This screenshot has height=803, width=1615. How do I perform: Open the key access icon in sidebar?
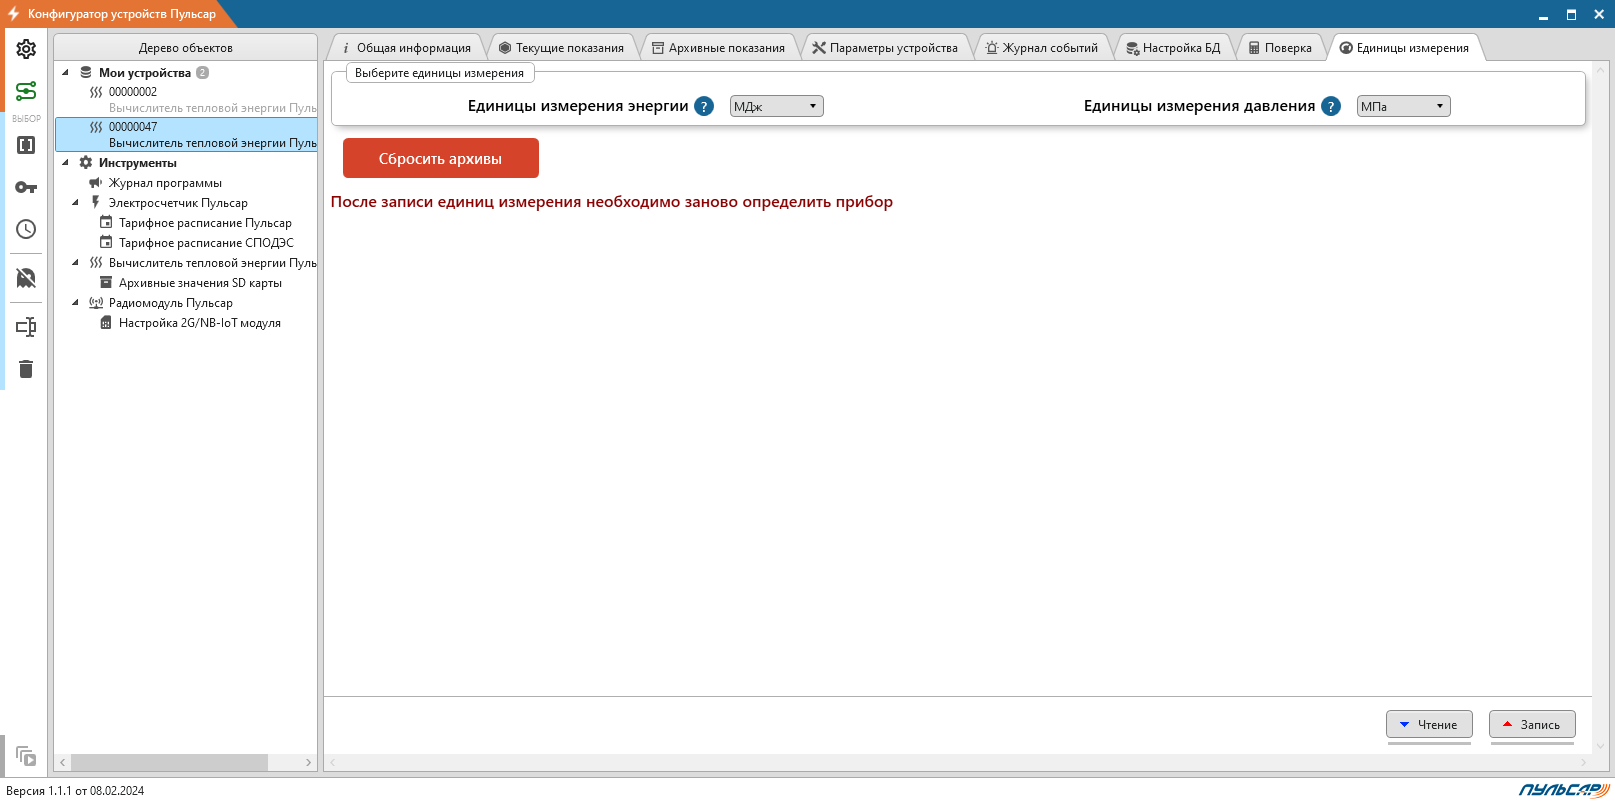click(26, 187)
